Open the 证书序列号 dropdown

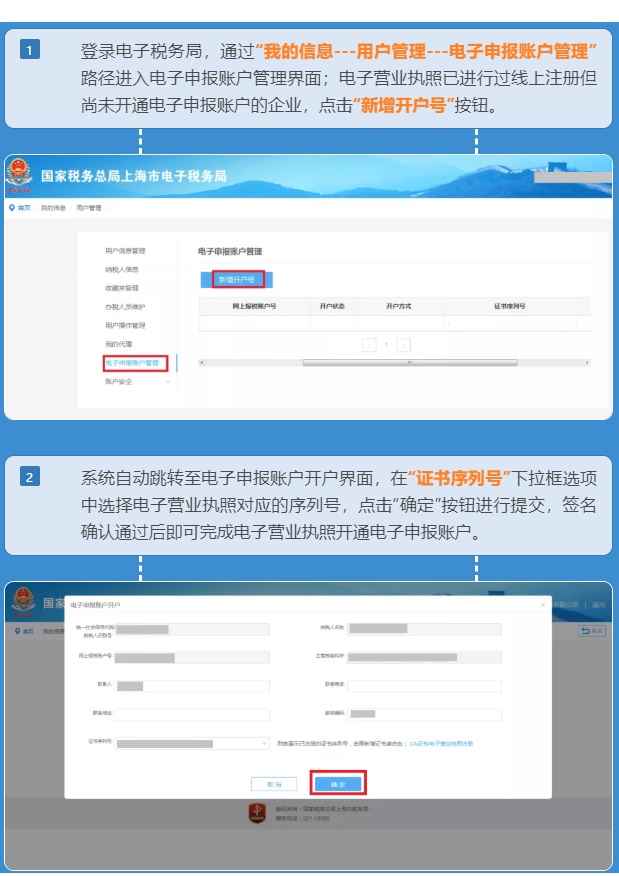[x=192, y=744]
